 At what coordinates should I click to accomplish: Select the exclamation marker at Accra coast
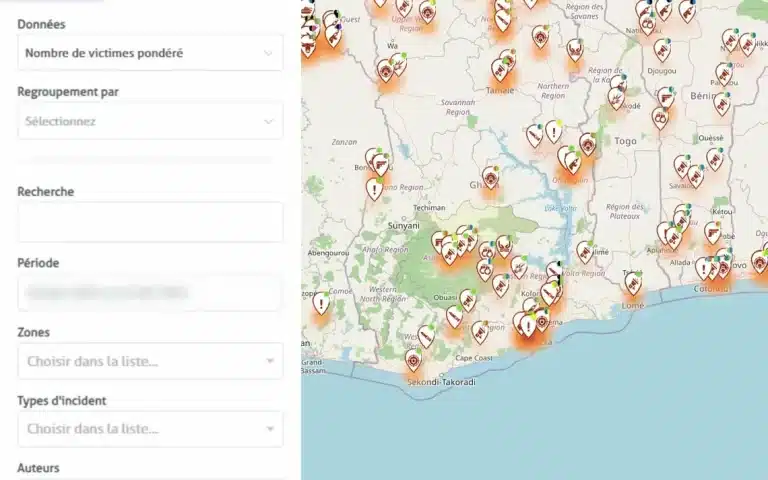tap(528, 326)
